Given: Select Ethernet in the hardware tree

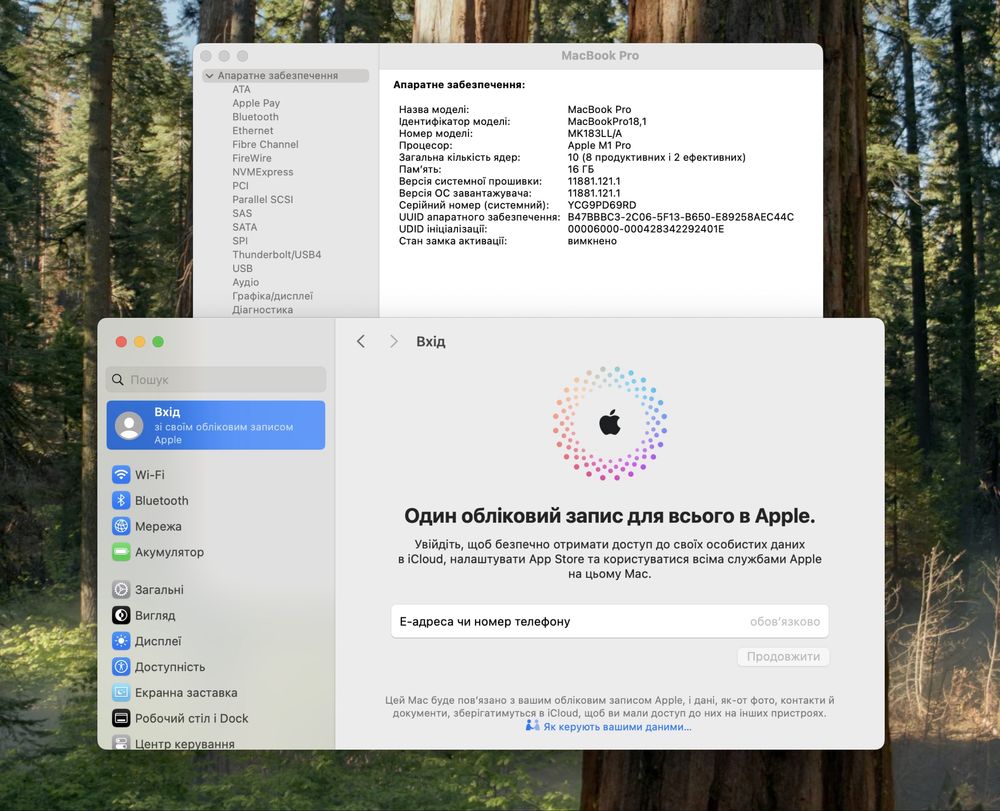Looking at the screenshot, I should [x=253, y=131].
